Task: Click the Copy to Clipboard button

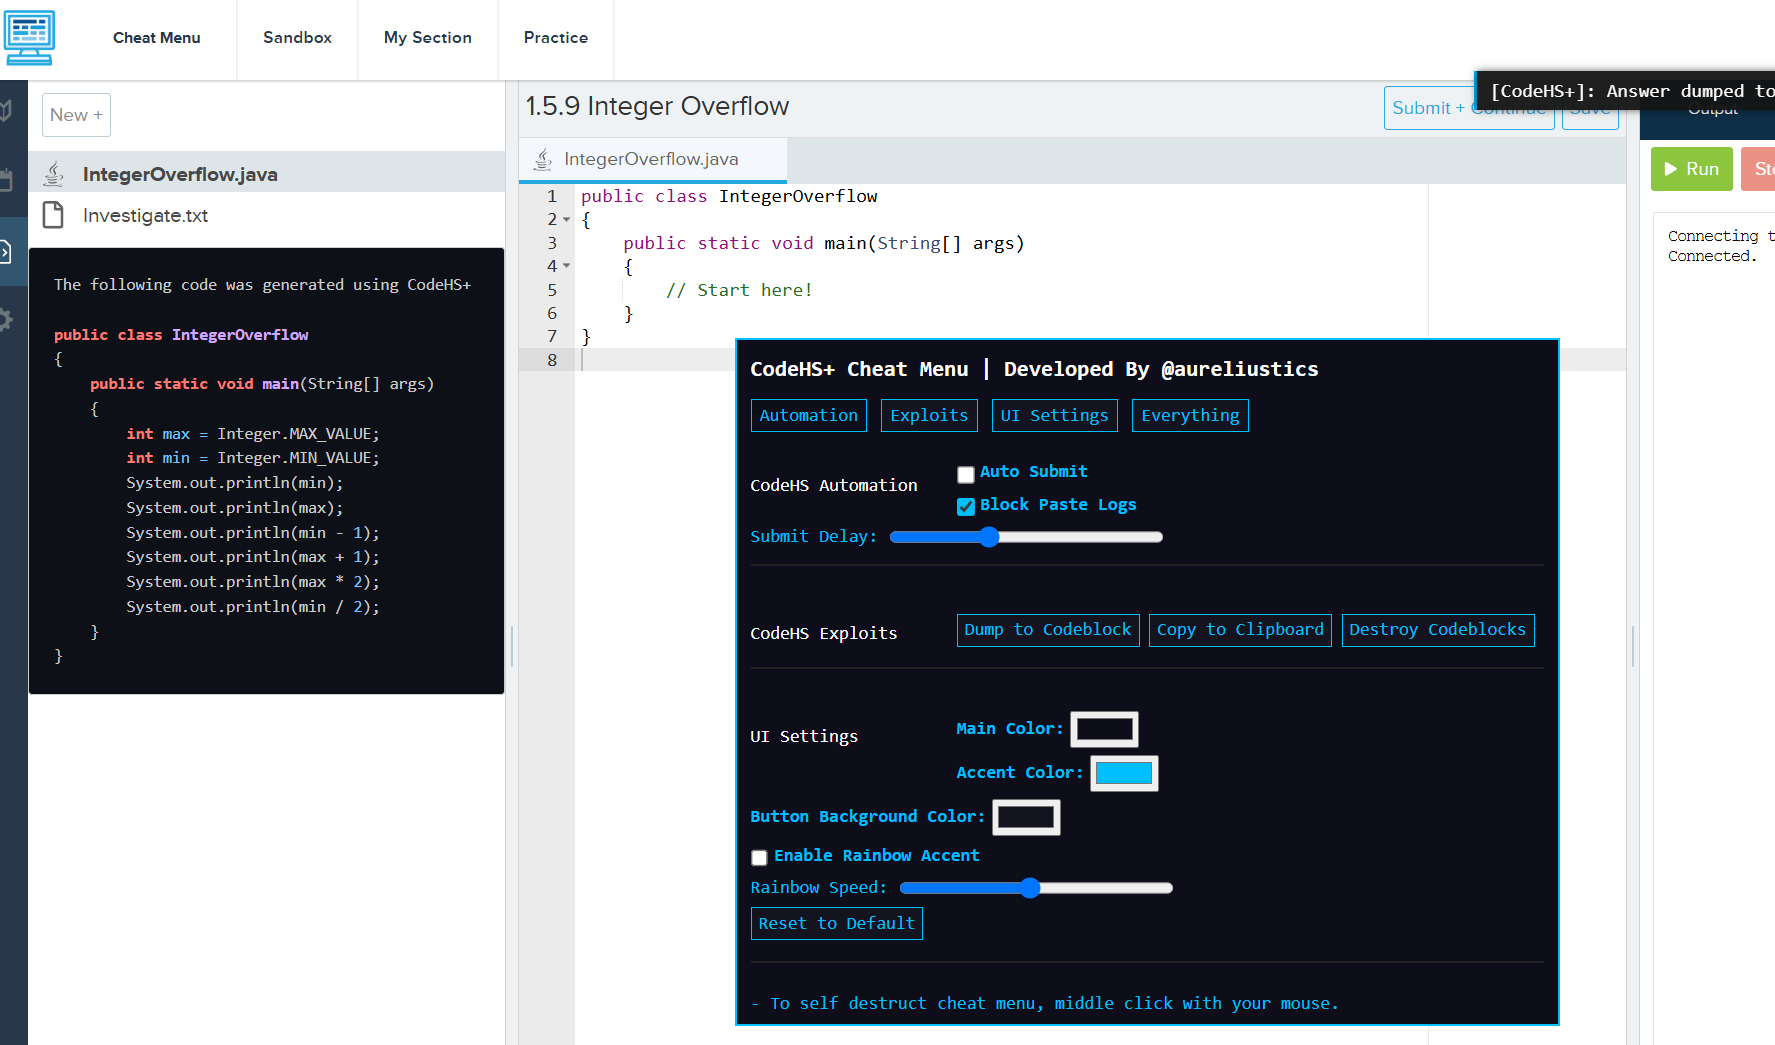Action: 1240,630
